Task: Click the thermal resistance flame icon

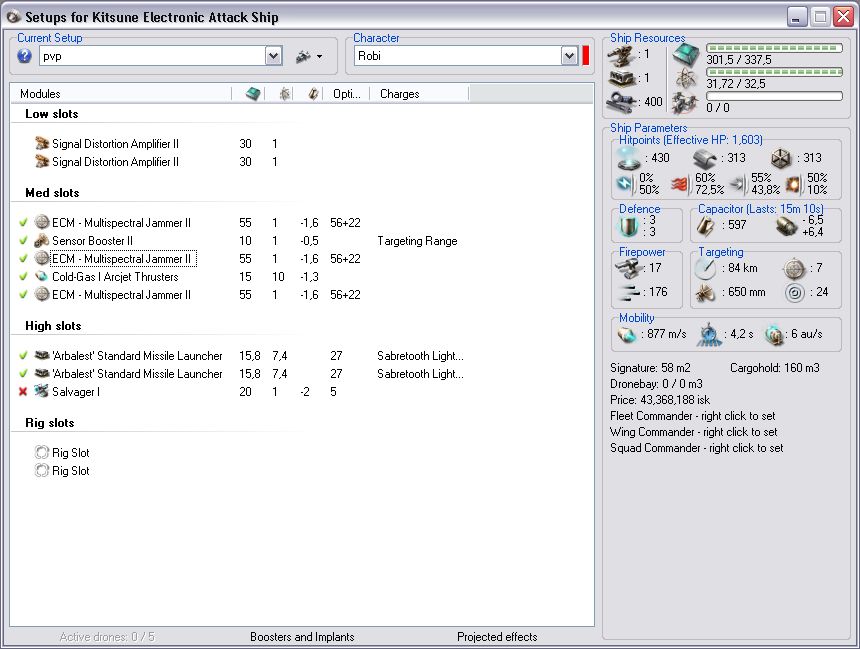Action: (x=681, y=184)
